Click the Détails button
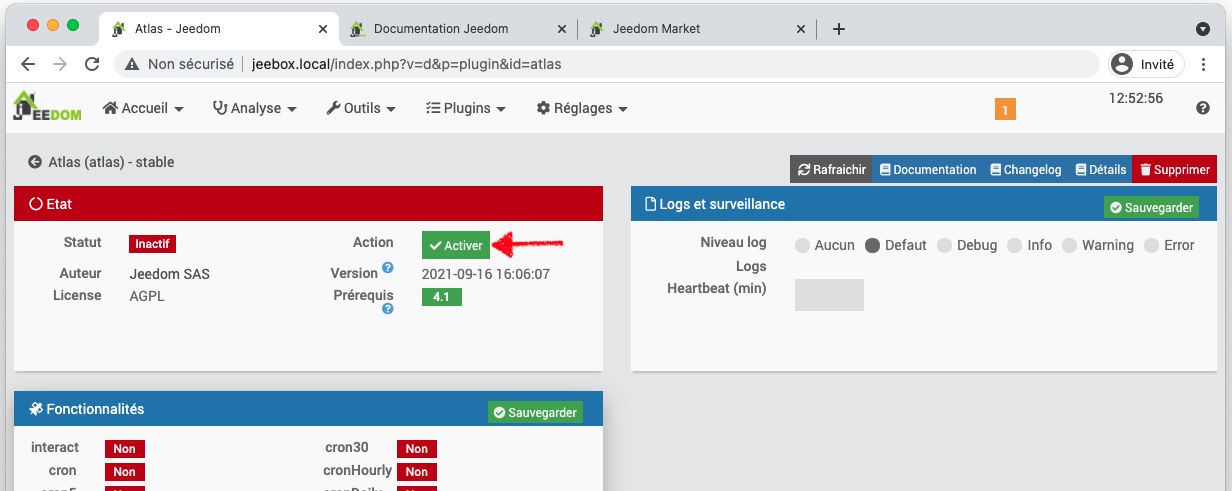 click(x=1100, y=169)
